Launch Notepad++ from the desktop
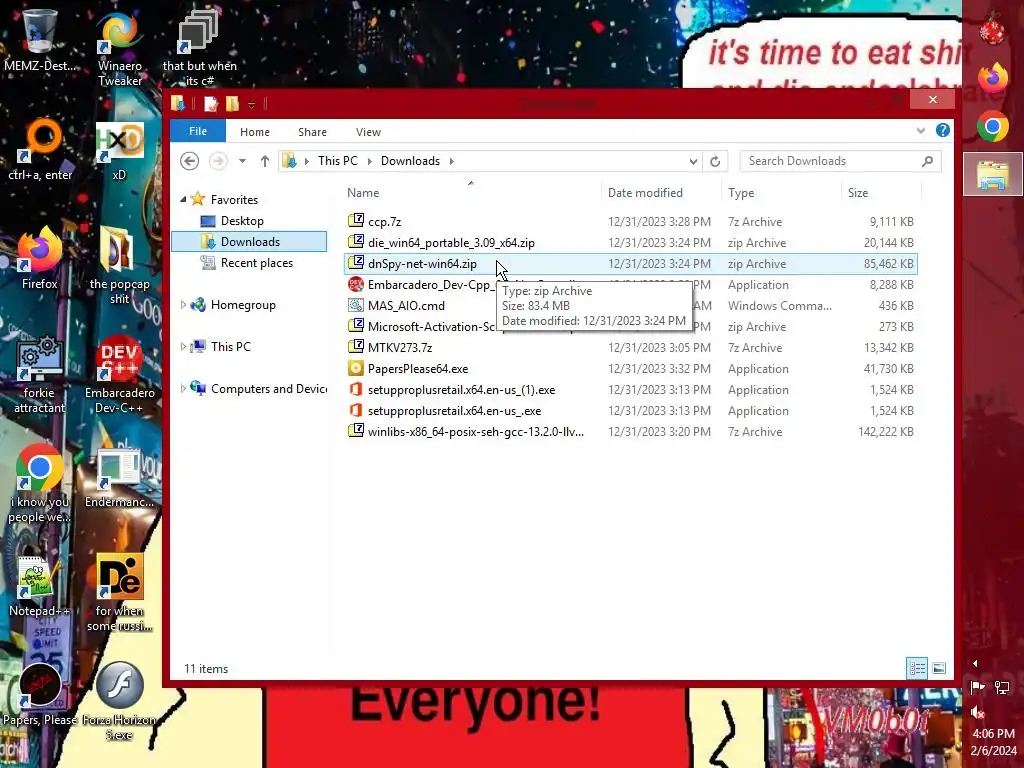This screenshot has height=768, width=1024. (x=39, y=585)
